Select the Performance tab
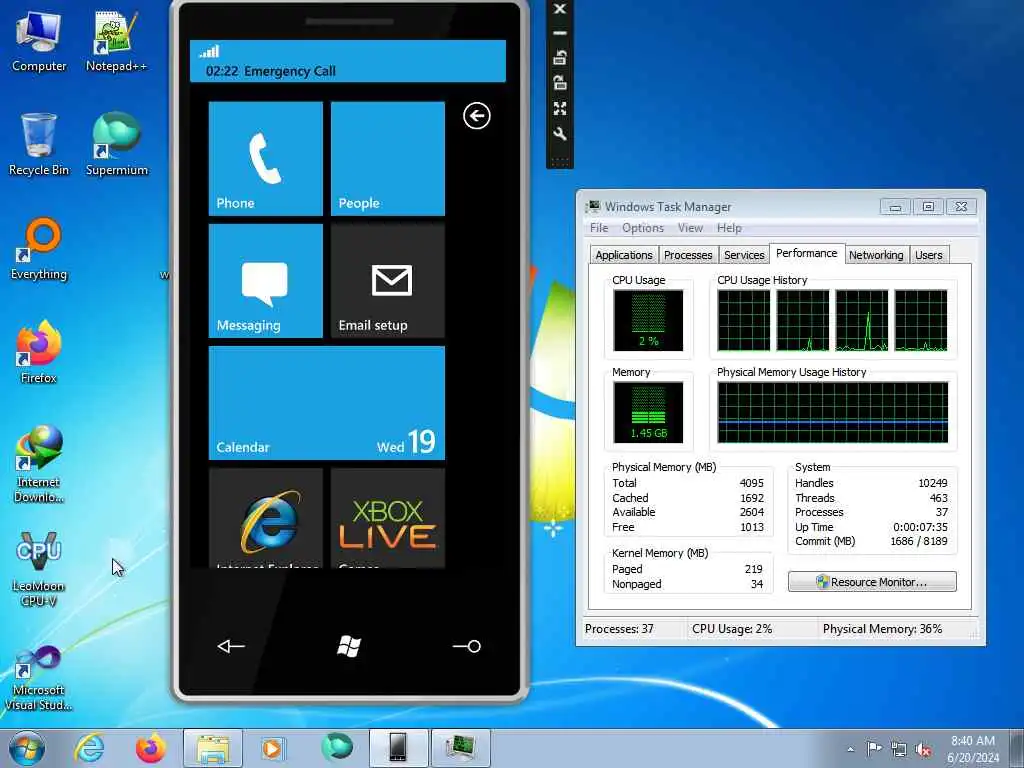1024x768 pixels. coord(807,253)
